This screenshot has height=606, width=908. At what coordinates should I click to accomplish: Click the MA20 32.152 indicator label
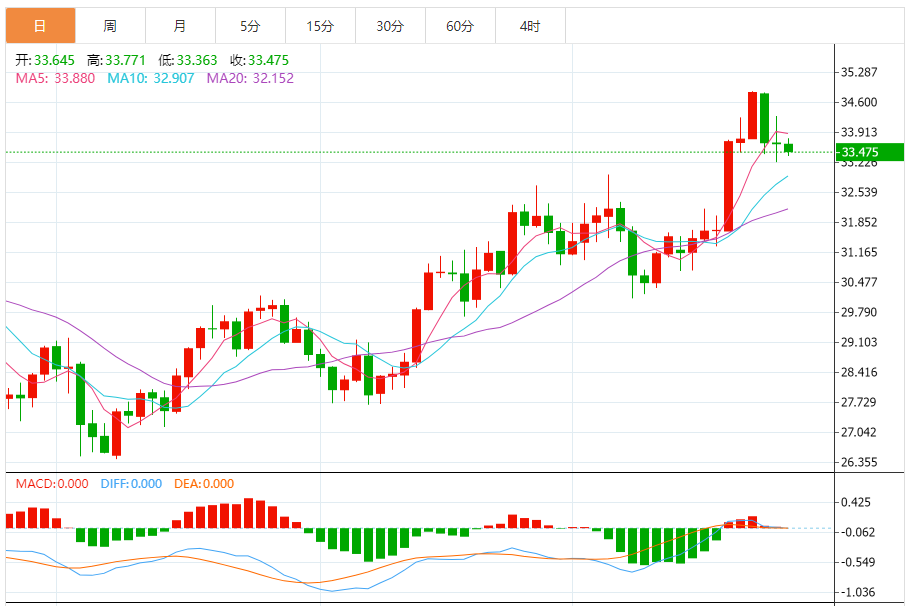click(x=250, y=78)
